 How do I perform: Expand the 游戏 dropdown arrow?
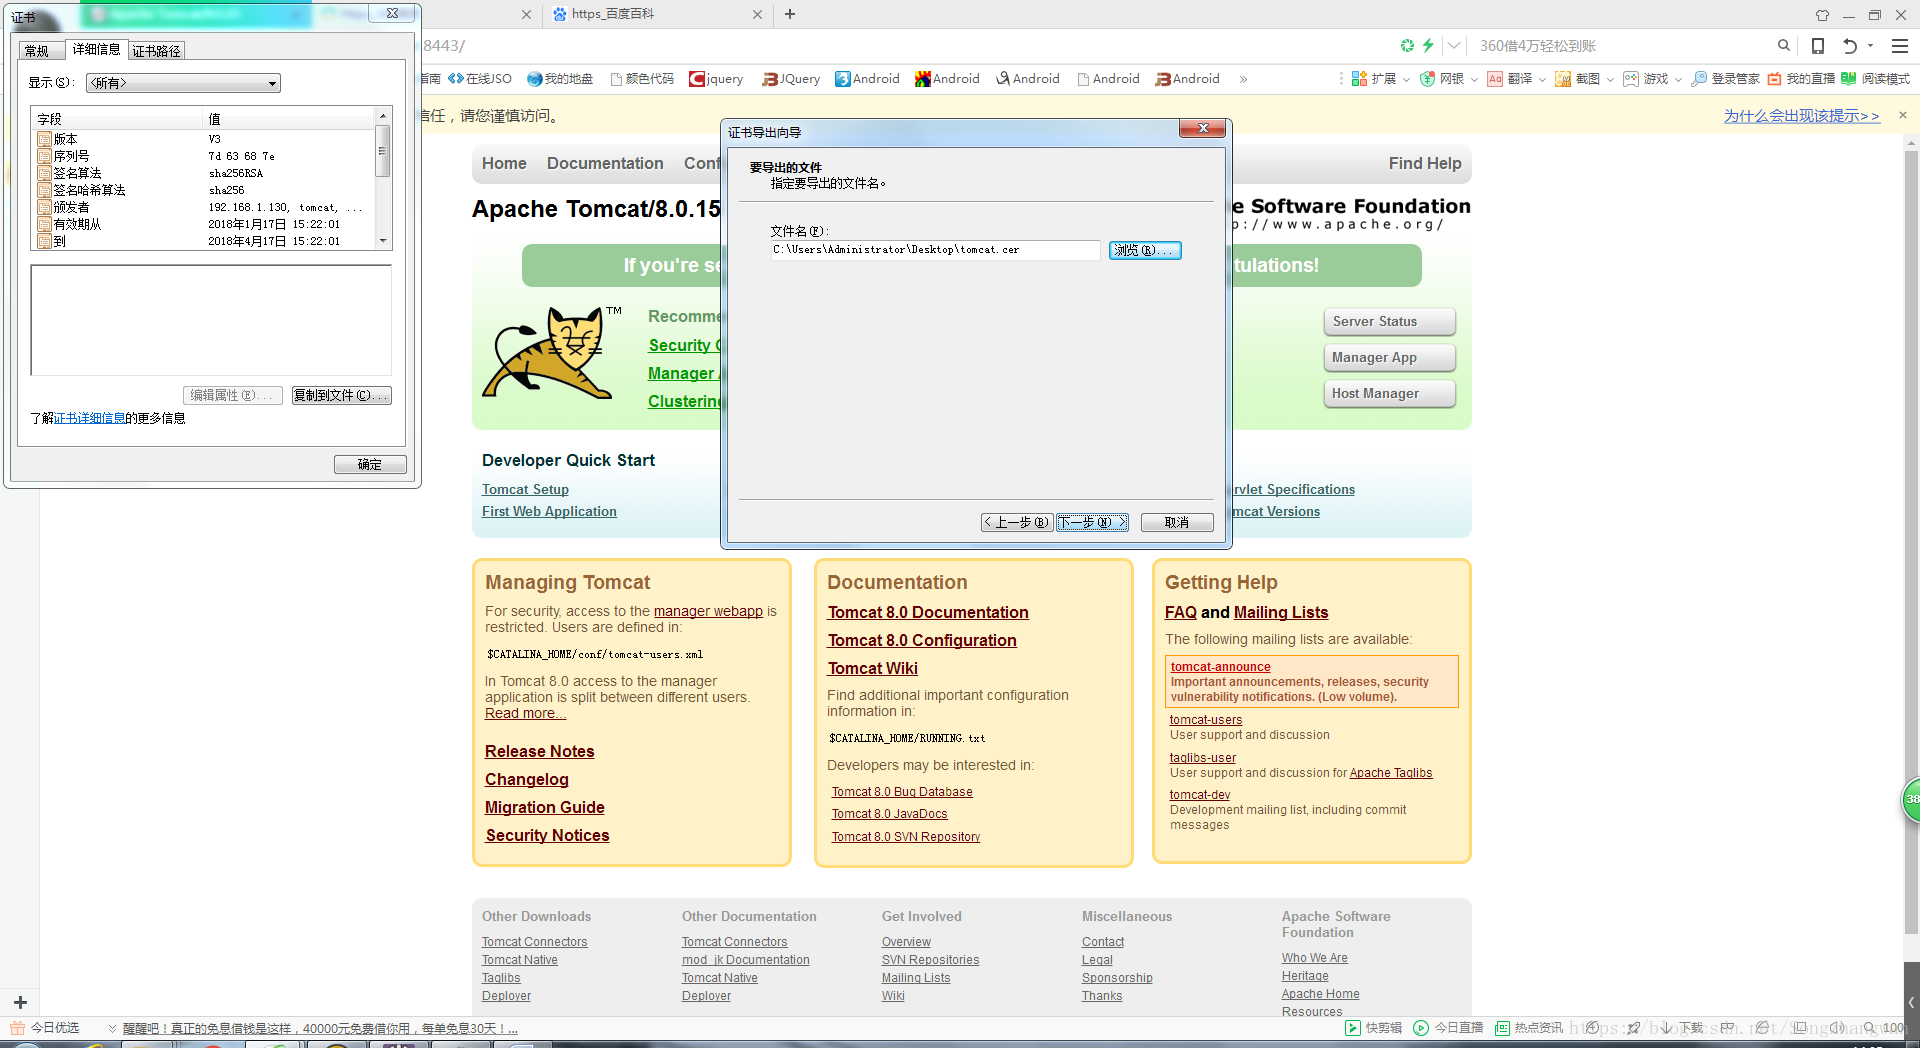[x=1678, y=80]
